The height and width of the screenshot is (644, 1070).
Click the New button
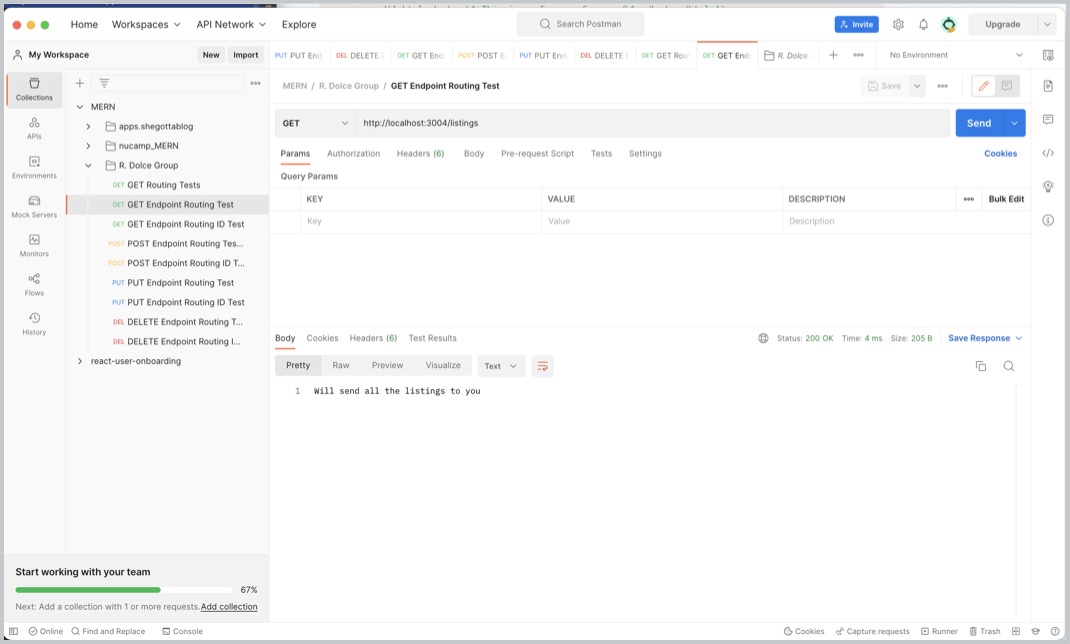point(211,55)
